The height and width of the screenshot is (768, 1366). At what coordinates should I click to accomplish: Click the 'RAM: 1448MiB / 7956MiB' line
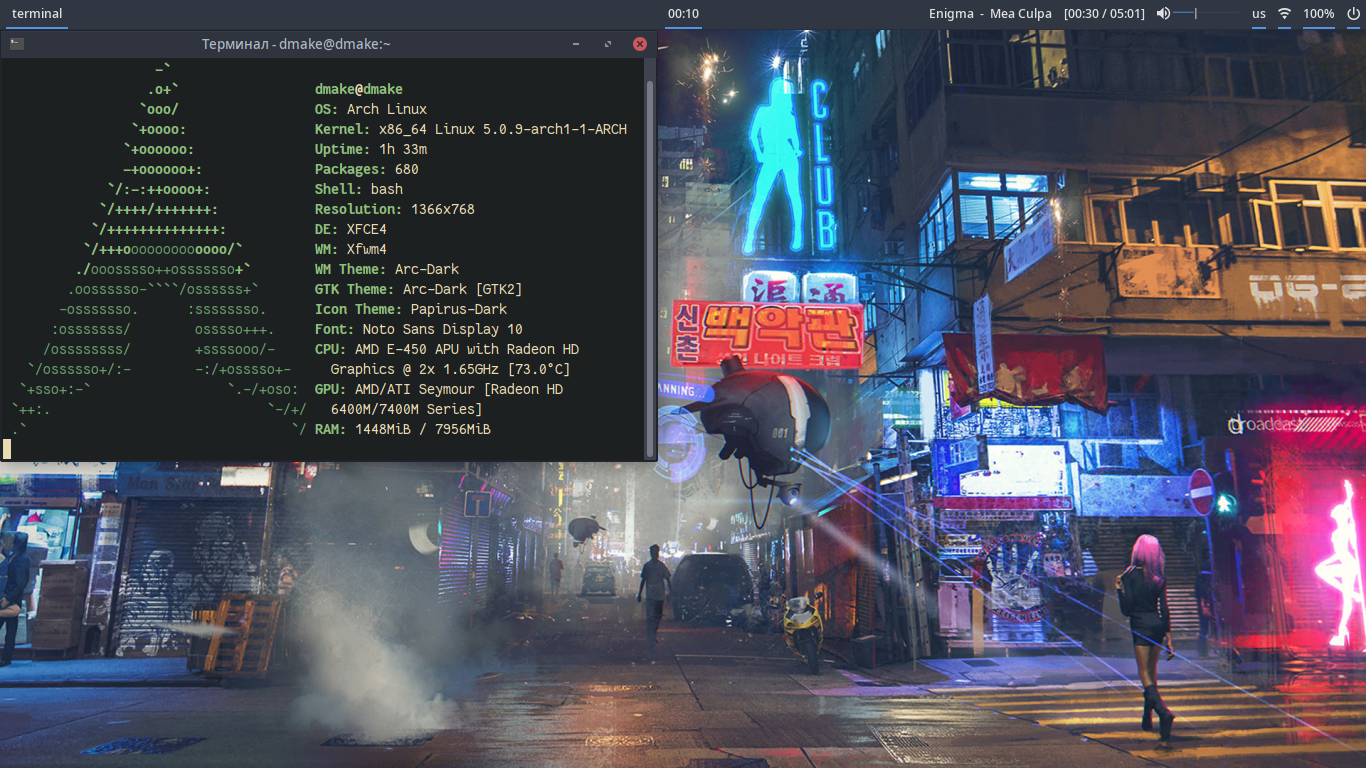403,429
